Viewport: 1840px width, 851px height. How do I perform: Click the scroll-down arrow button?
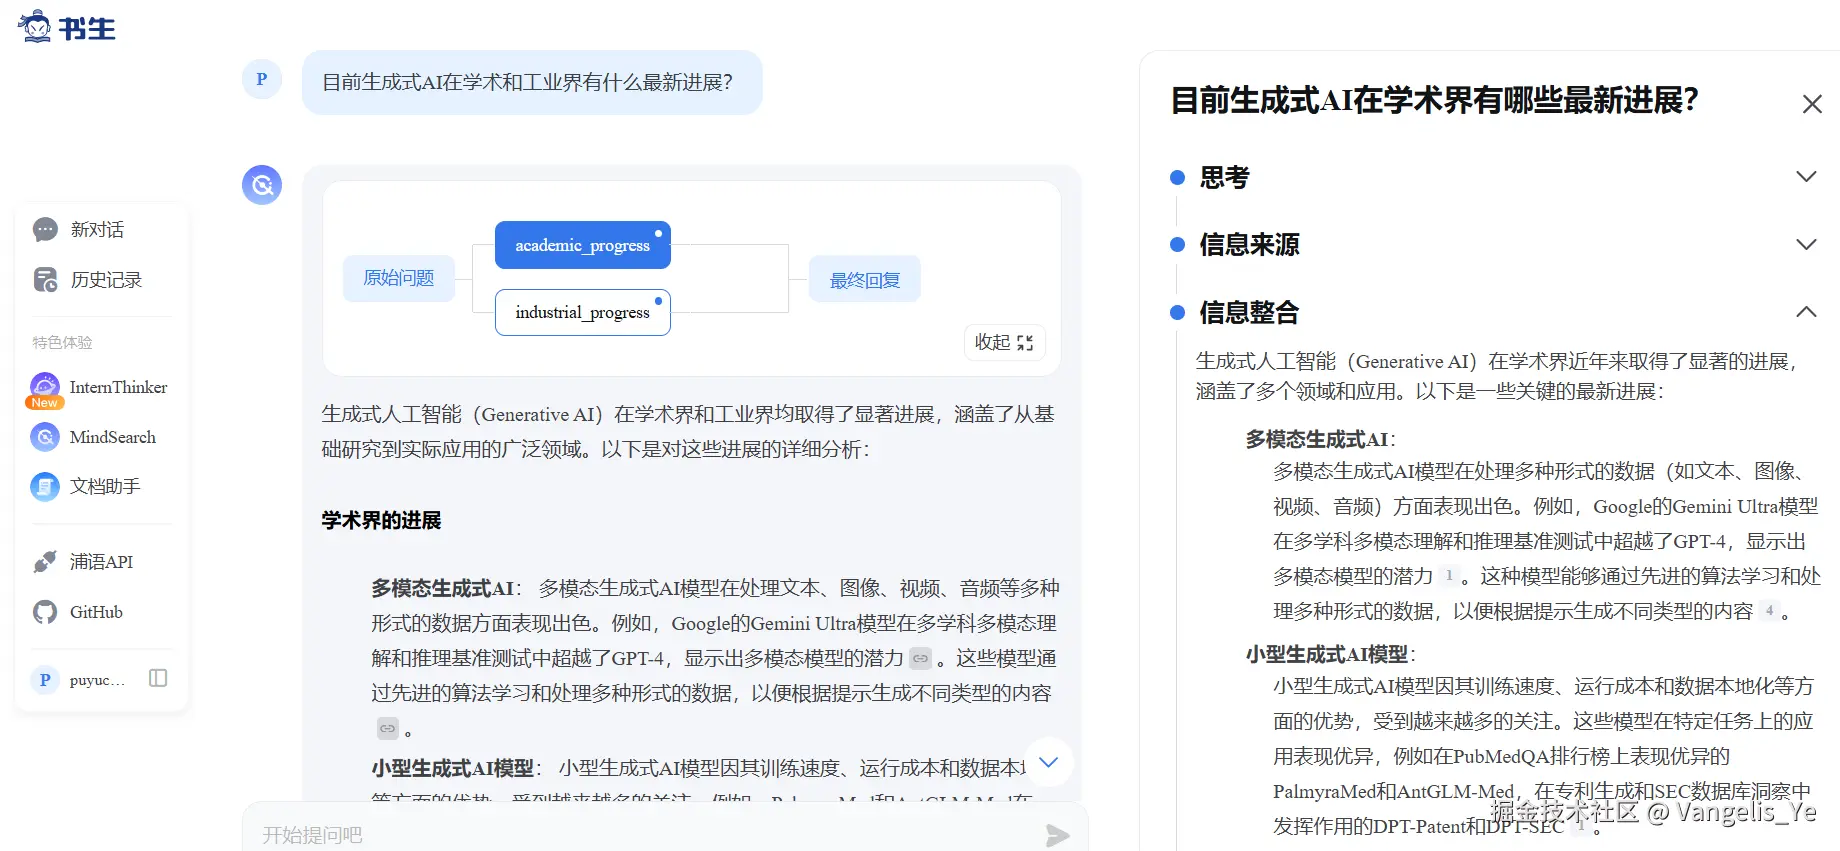coord(1048,762)
